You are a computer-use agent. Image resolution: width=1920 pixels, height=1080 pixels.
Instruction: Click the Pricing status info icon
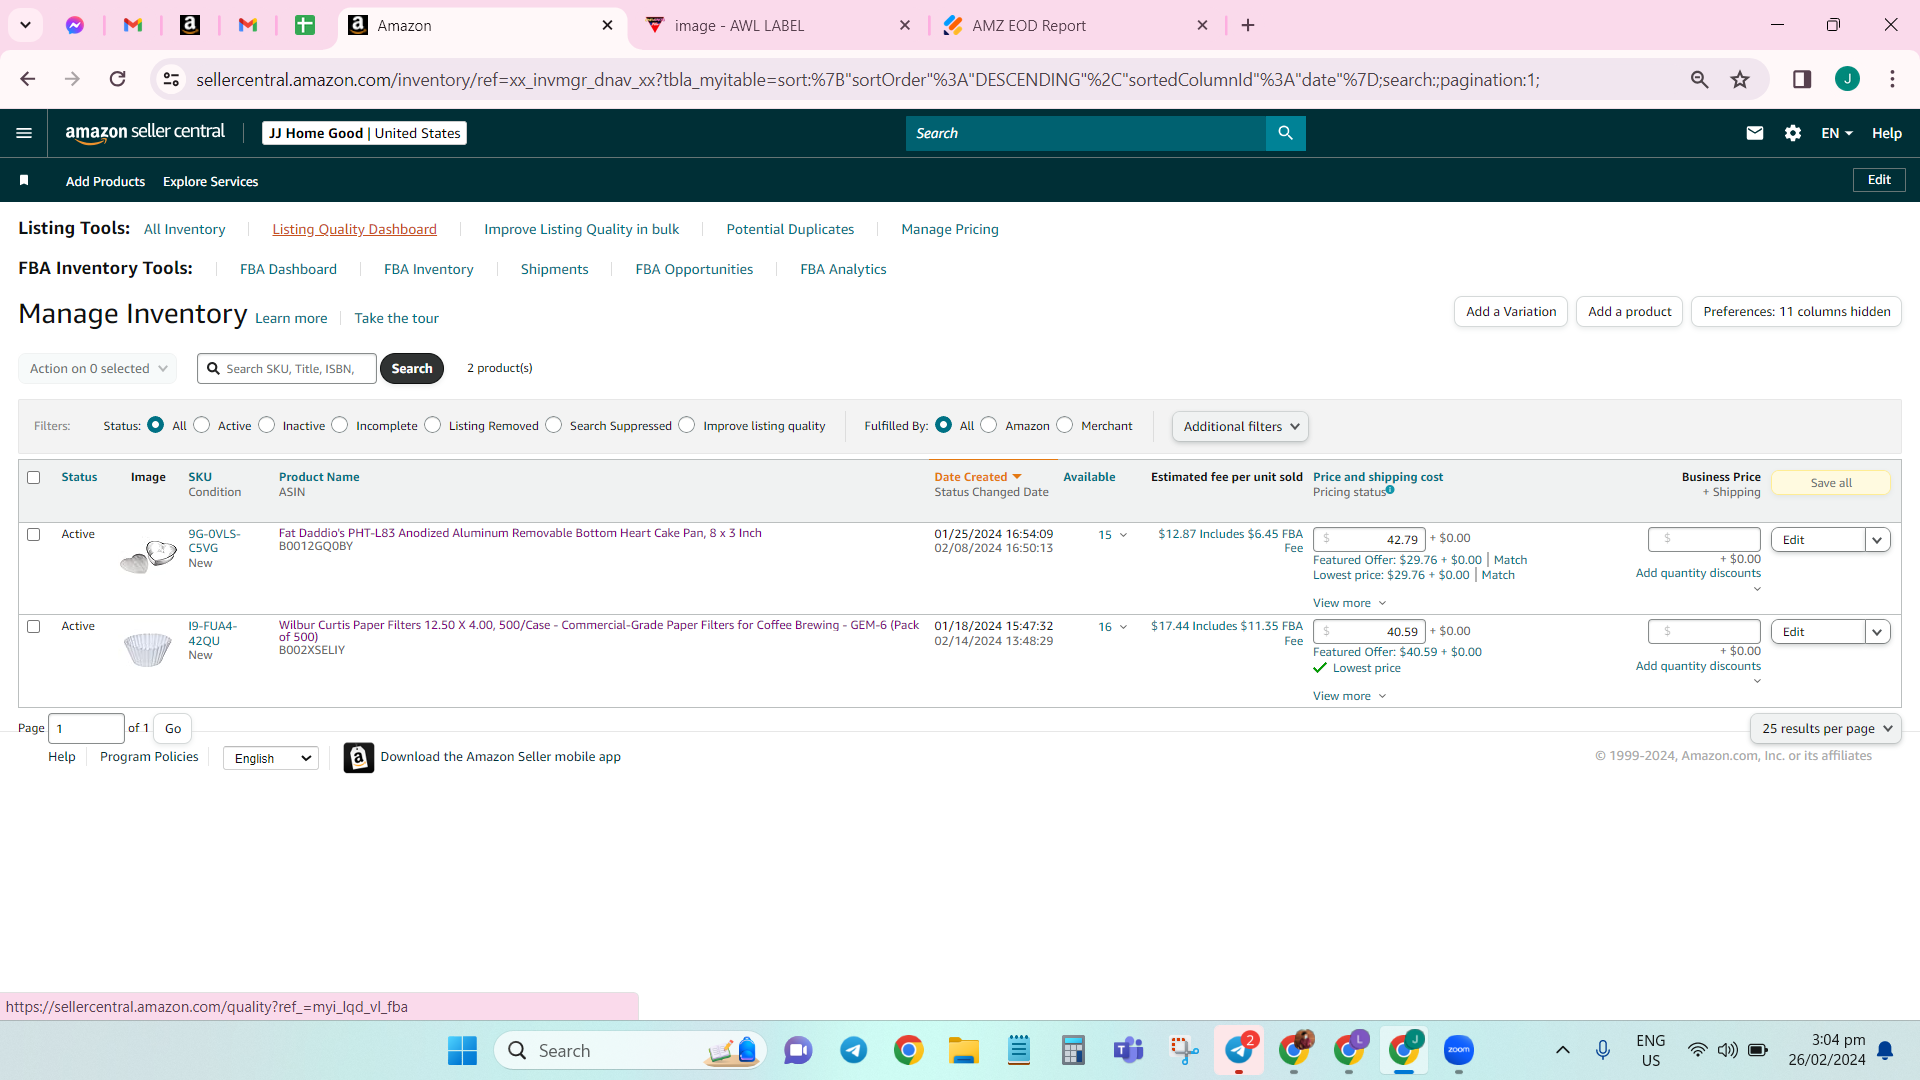[x=1390, y=490]
